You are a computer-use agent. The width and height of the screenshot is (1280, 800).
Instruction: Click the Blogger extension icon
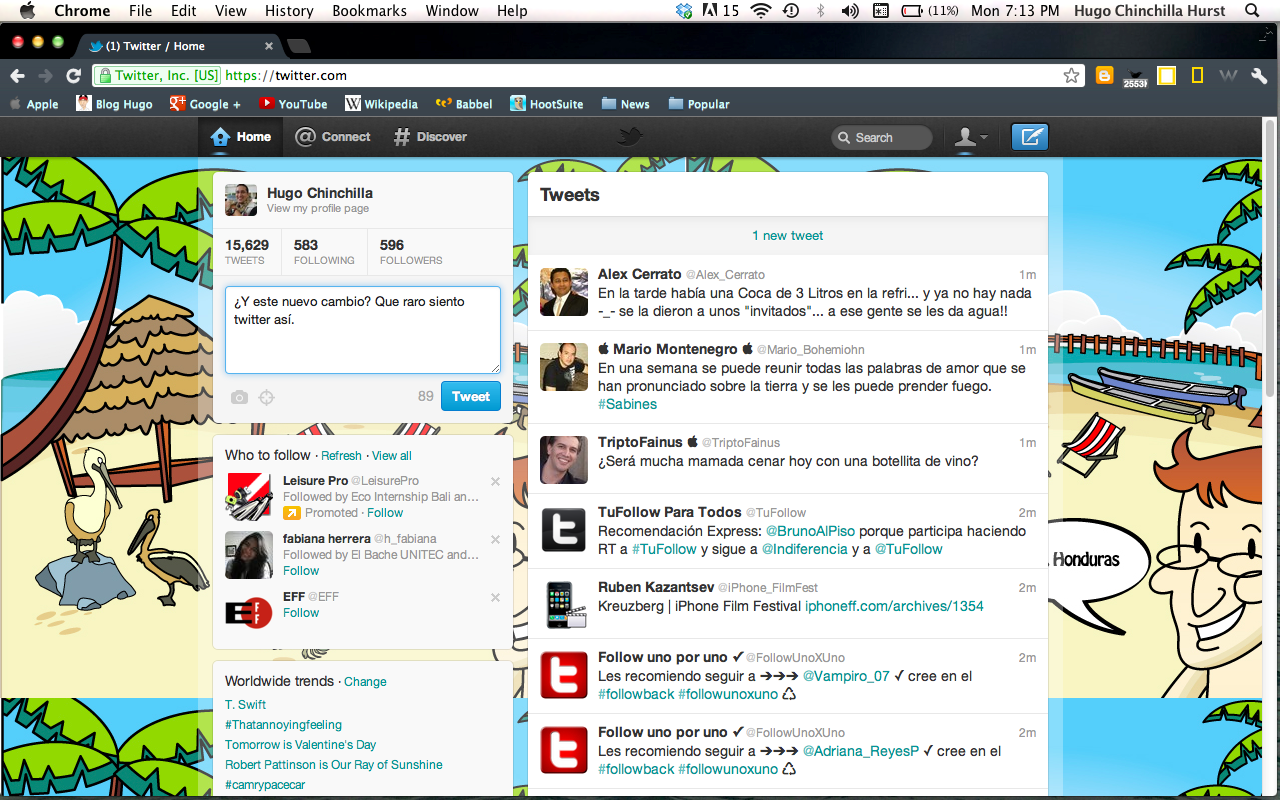click(x=1105, y=76)
